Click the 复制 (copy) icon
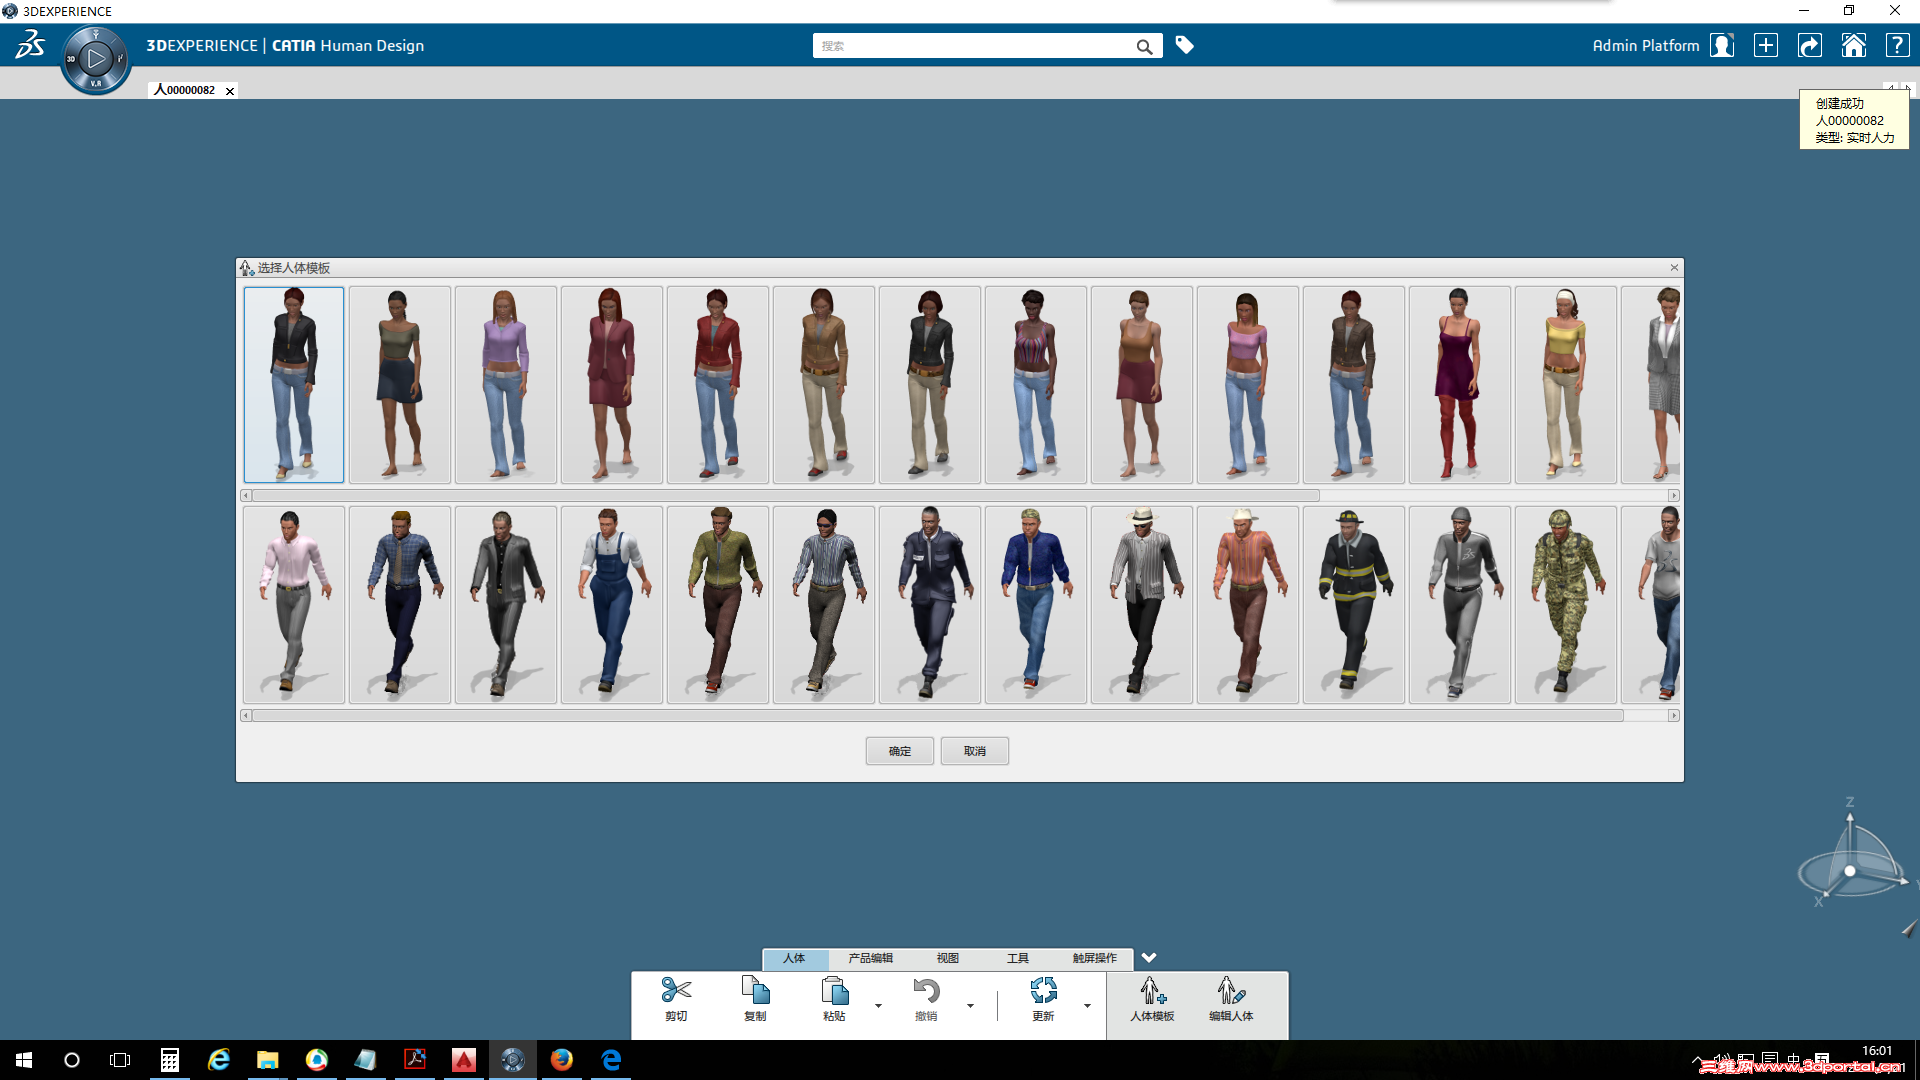The width and height of the screenshot is (1920, 1080). [x=755, y=991]
